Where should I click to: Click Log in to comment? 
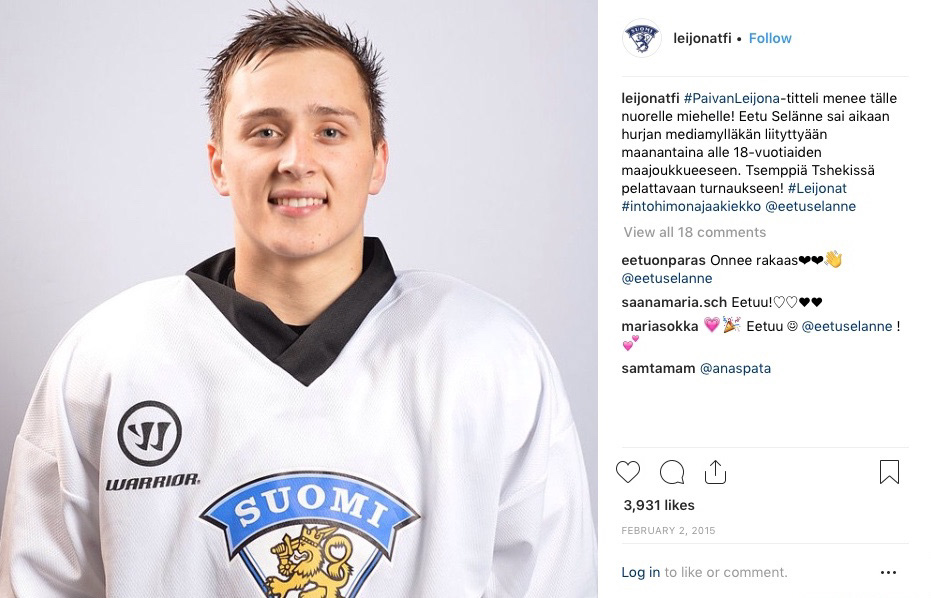pyautogui.click(x=641, y=572)
